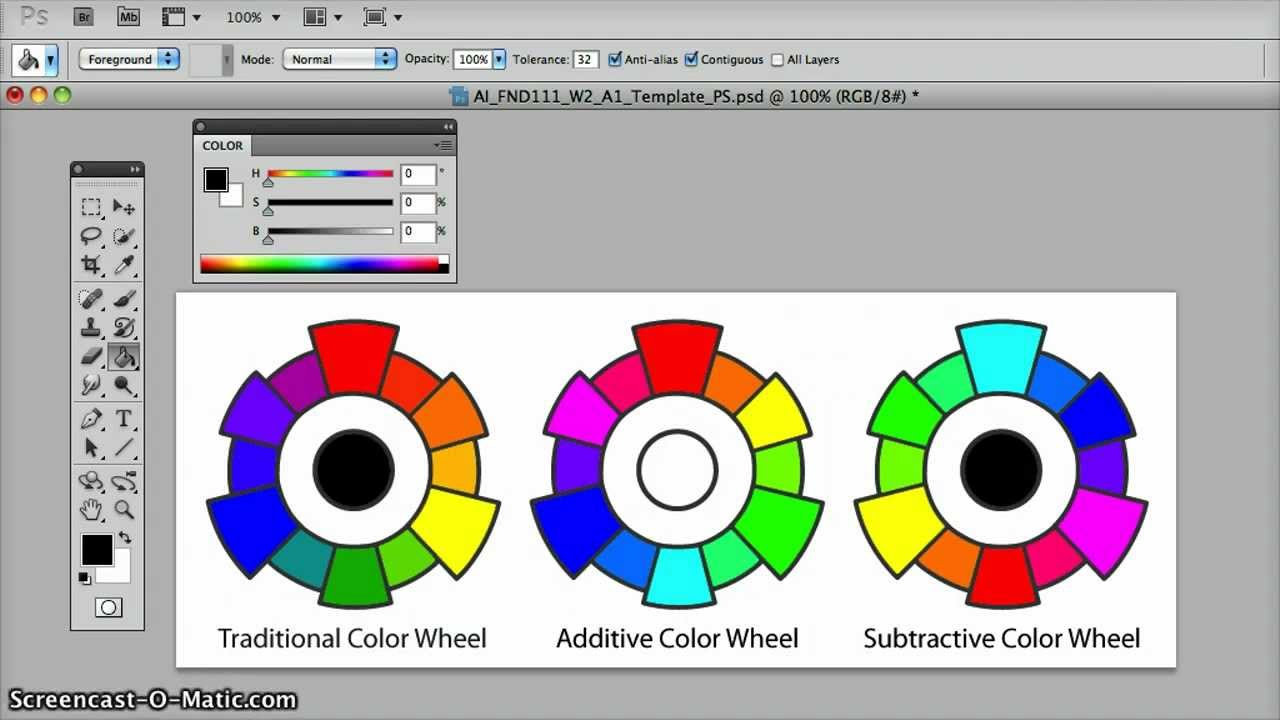Screen dimensions: 1280x720
Task: Select the Spot Healing Brush tool
Action: click(x=91, y=298)
